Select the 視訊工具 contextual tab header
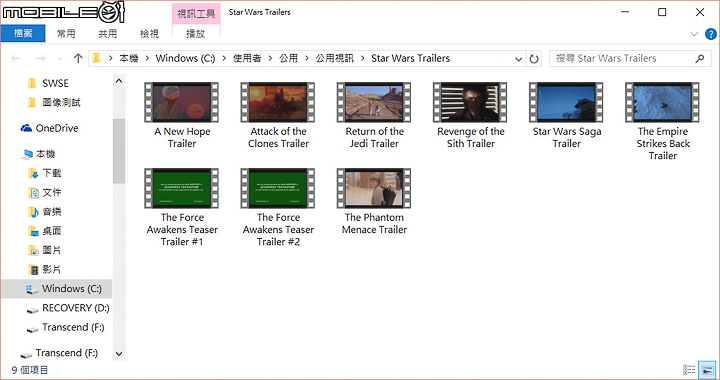Image resolution: width=720 pixels, height=380 pixels. [x=196, y=14]
